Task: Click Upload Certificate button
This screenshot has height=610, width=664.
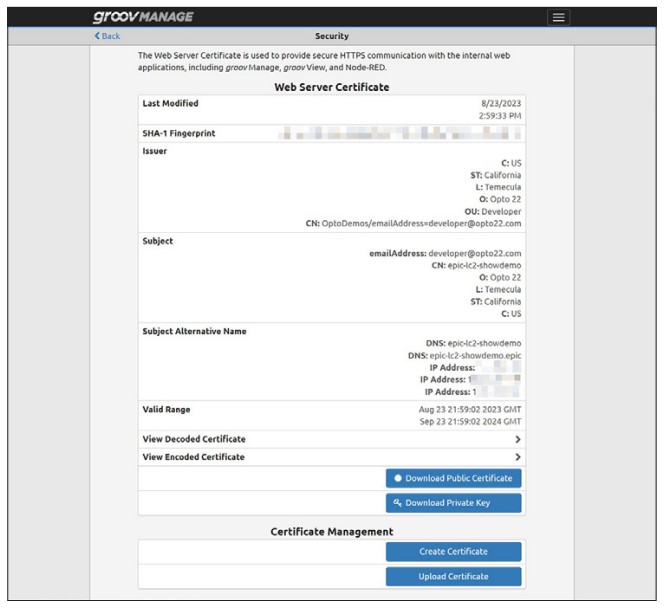Action: pos(454,577)
